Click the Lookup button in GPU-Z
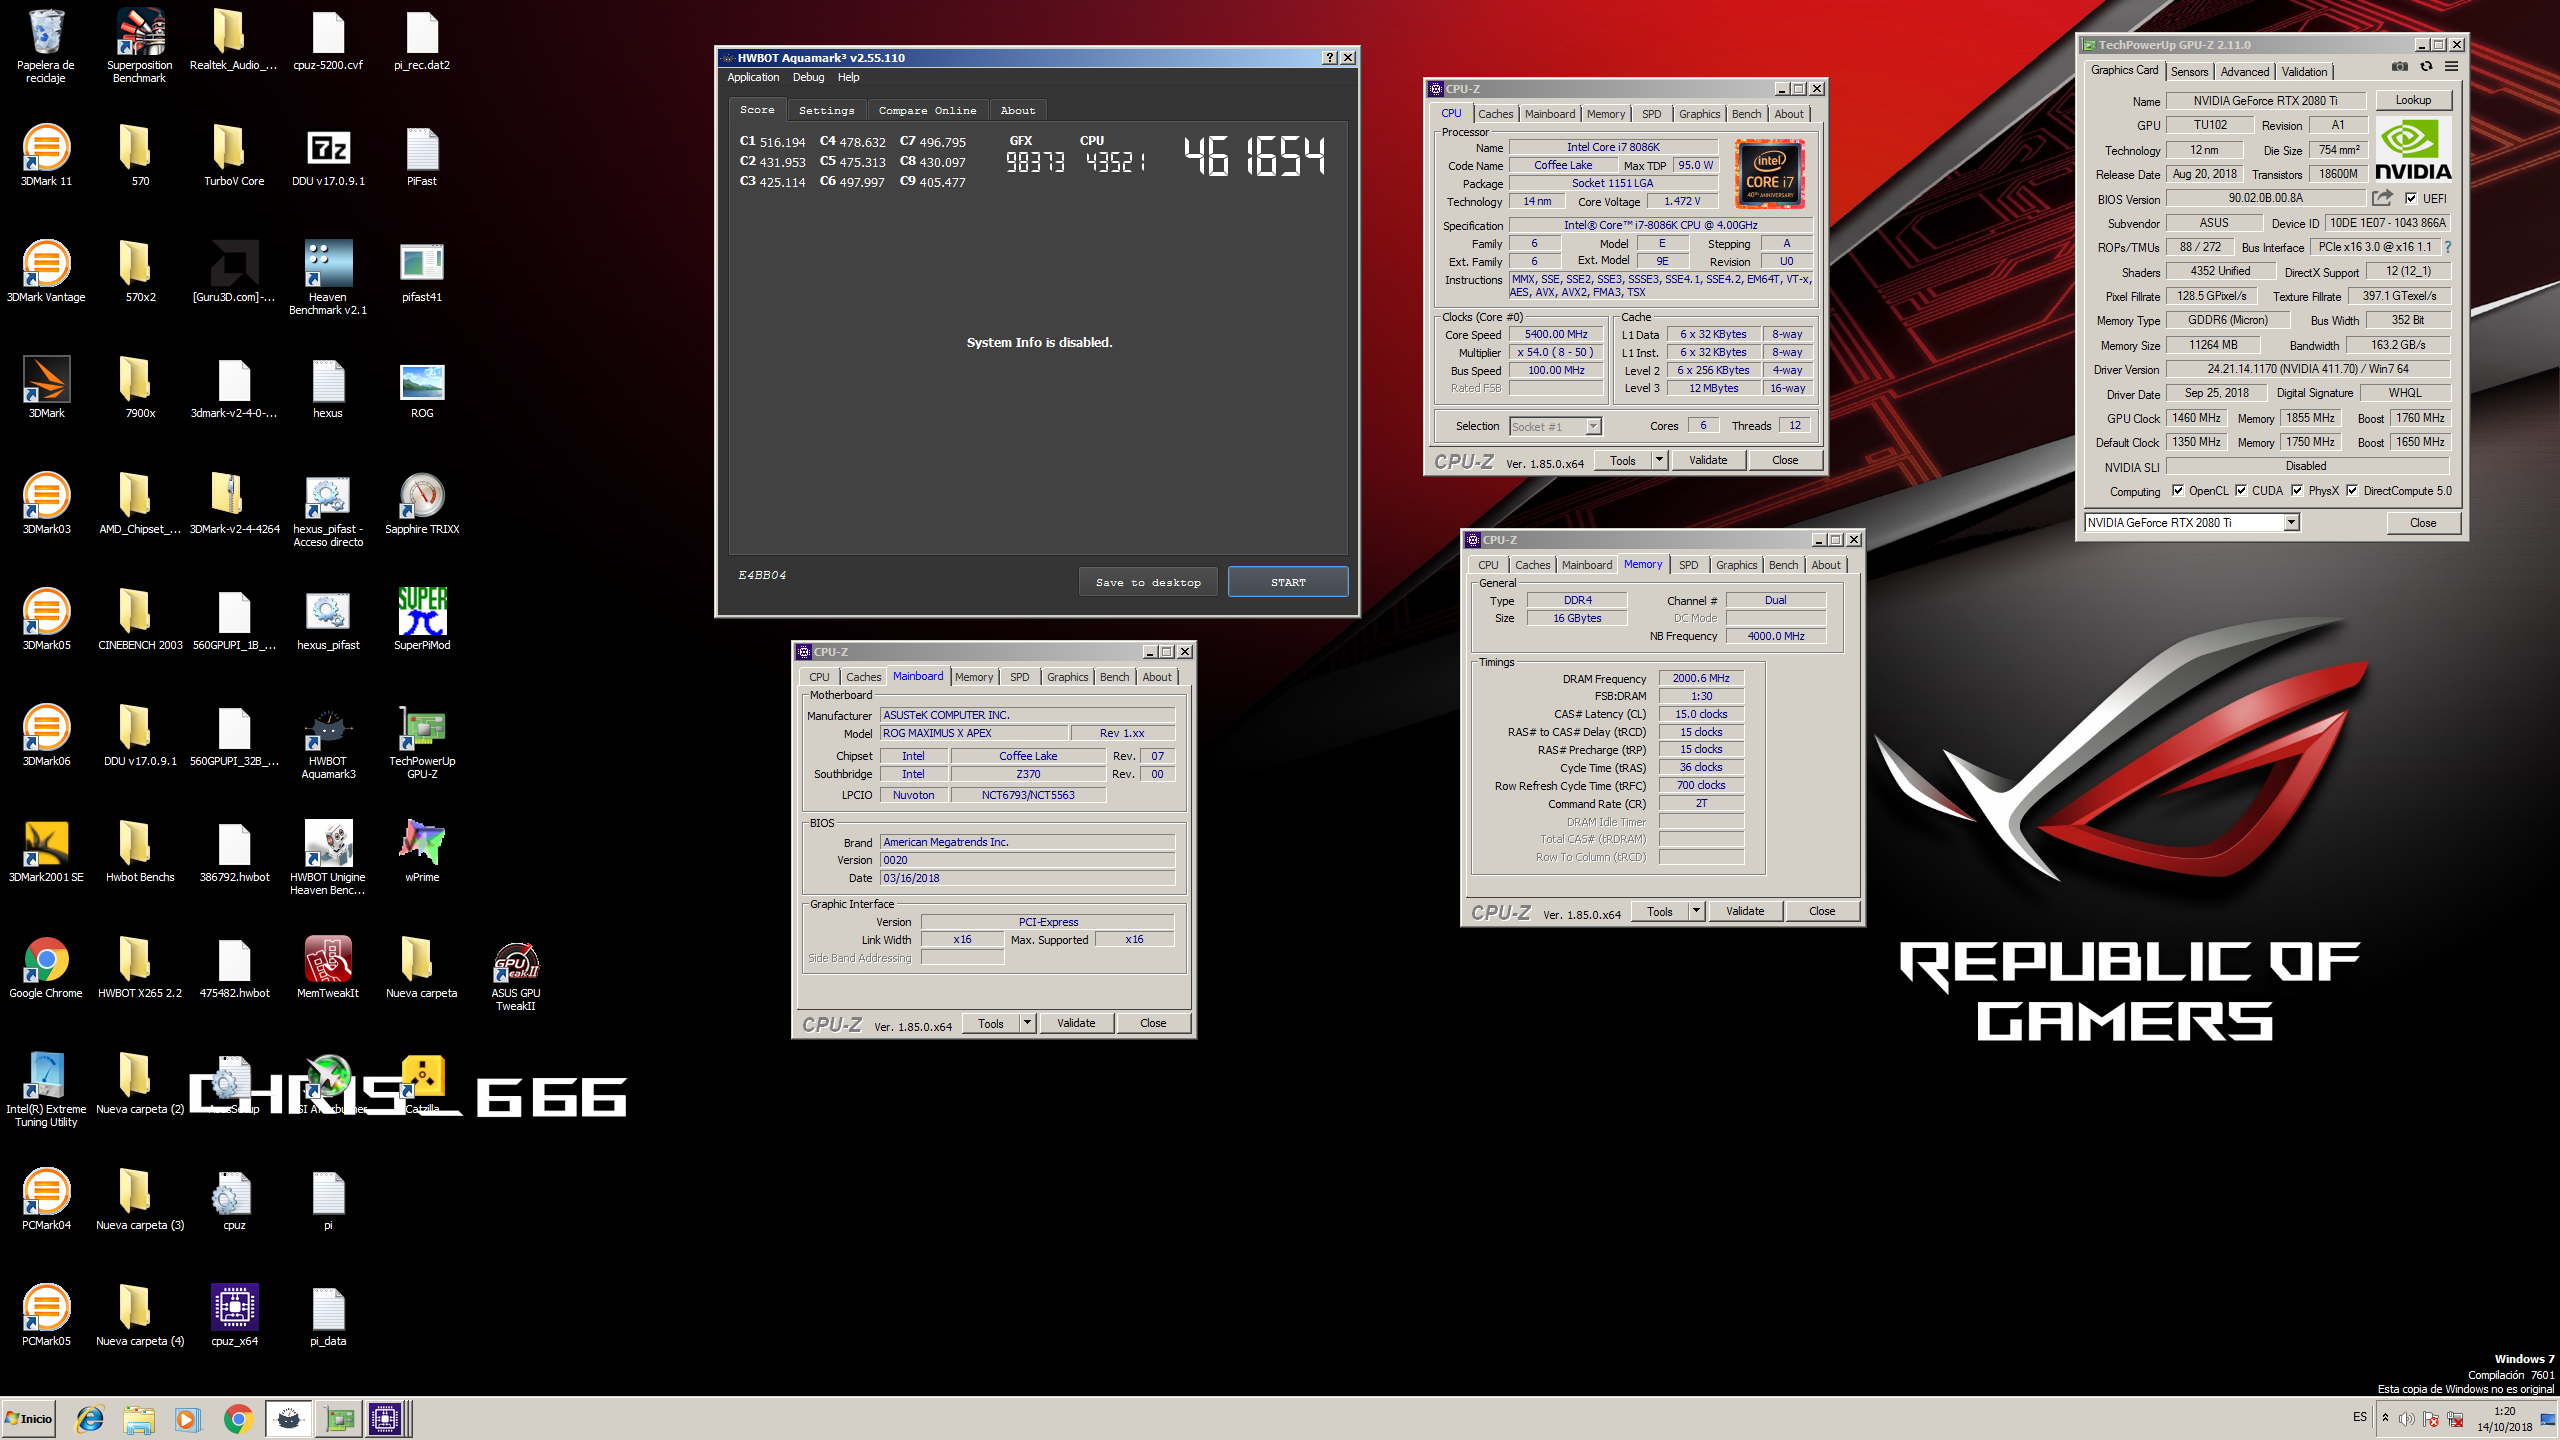Image resolution: width=2560 pixels, height=1440 pixels. [x=2413, y=100]
